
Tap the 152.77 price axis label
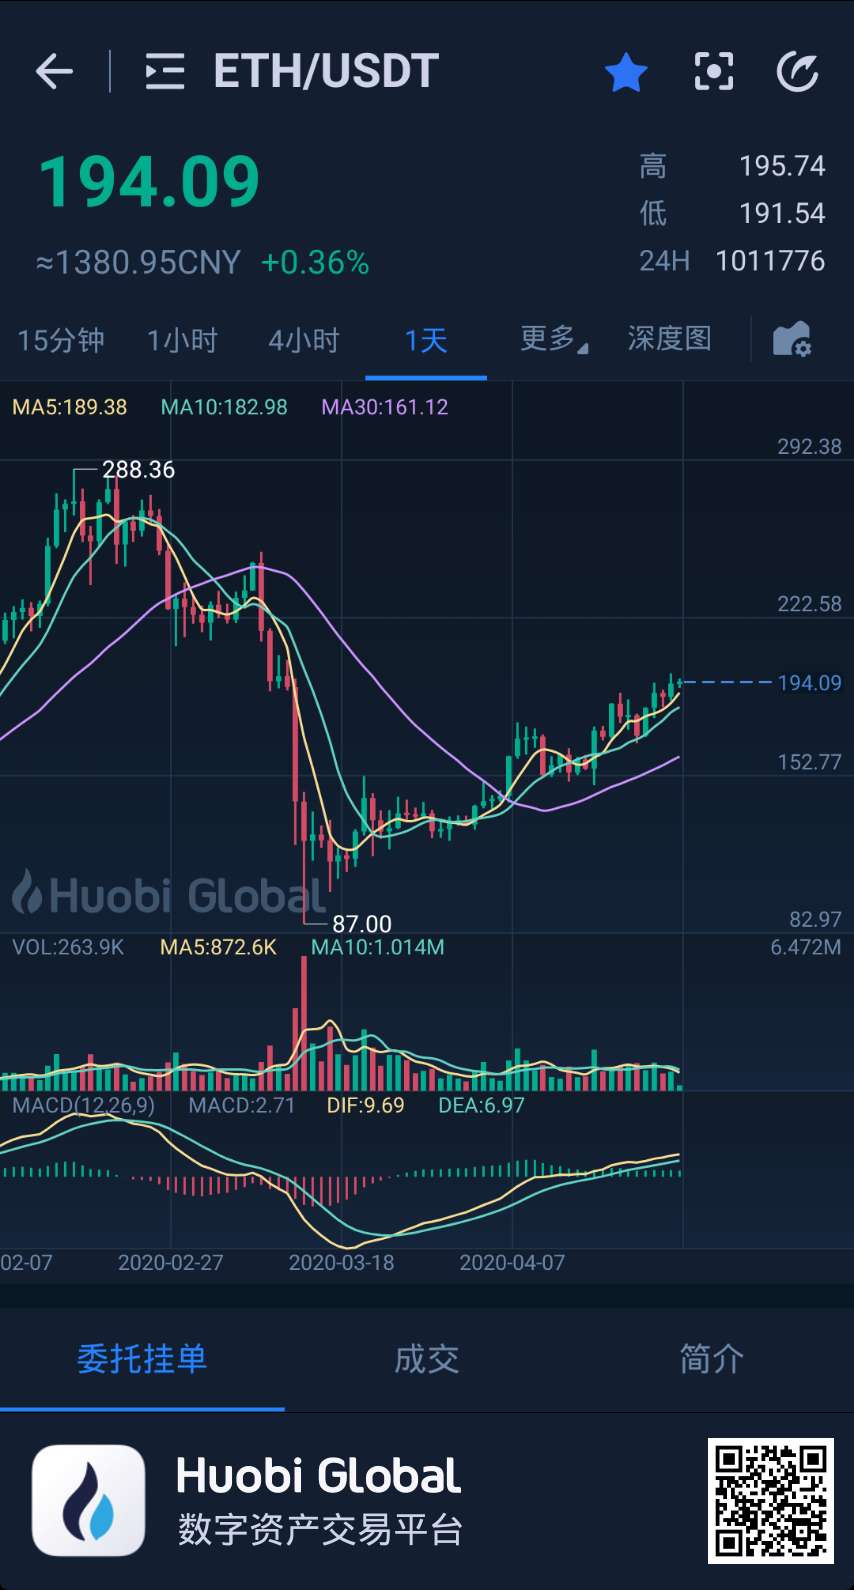pyautogui.click(x=810, y=762)
